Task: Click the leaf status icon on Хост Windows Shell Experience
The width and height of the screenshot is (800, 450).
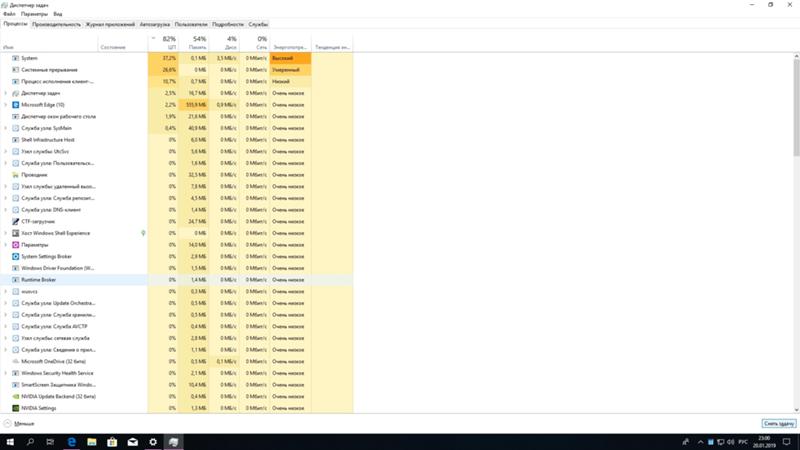Action: click(x=143, y=233)
